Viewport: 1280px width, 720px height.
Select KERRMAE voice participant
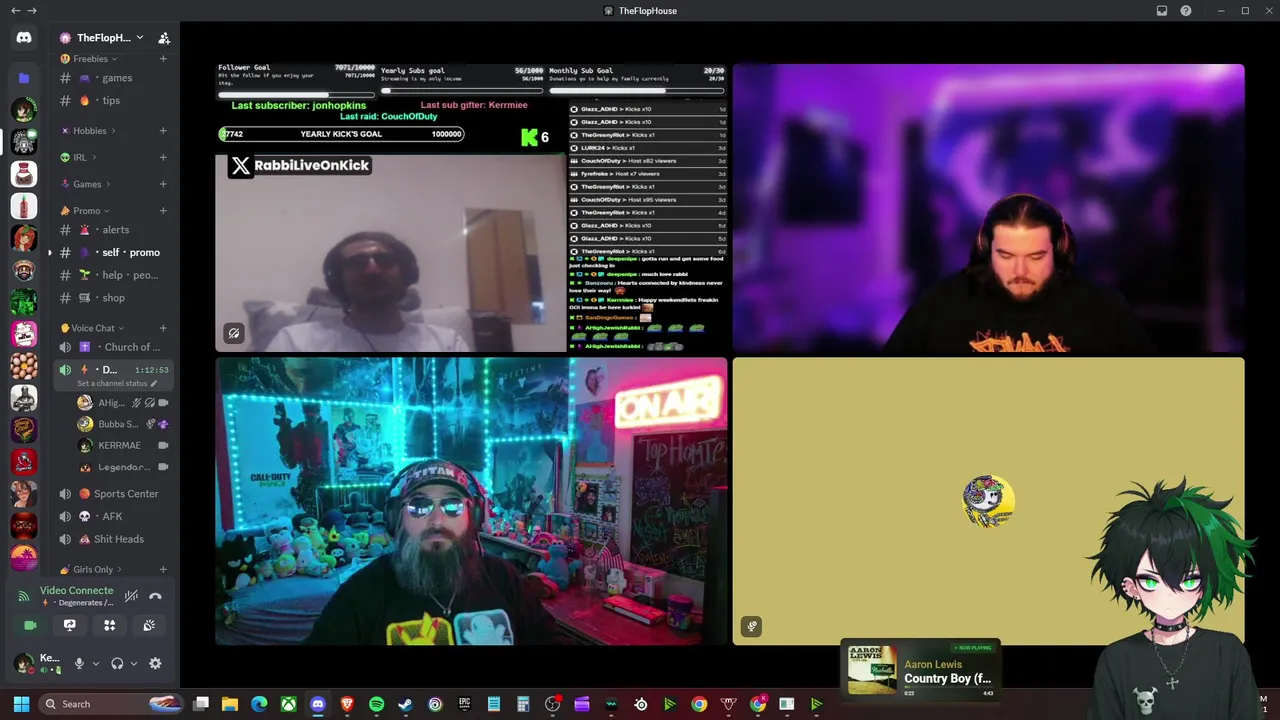click(x=122, y=445)
